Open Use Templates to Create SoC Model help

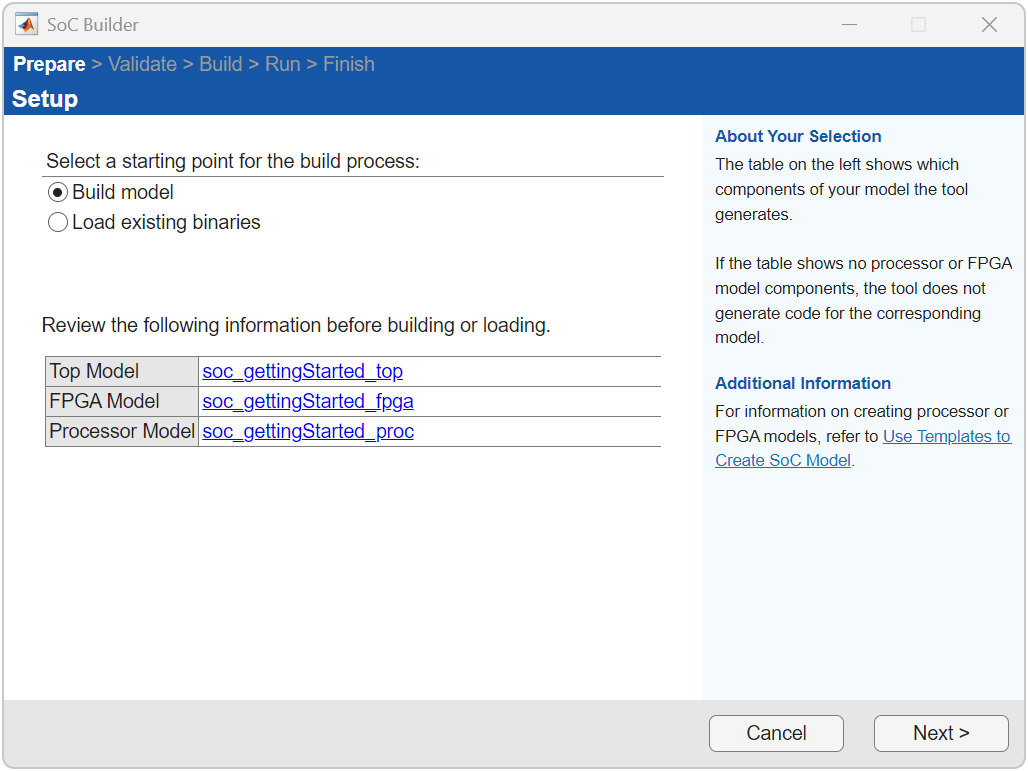point(946,437)
